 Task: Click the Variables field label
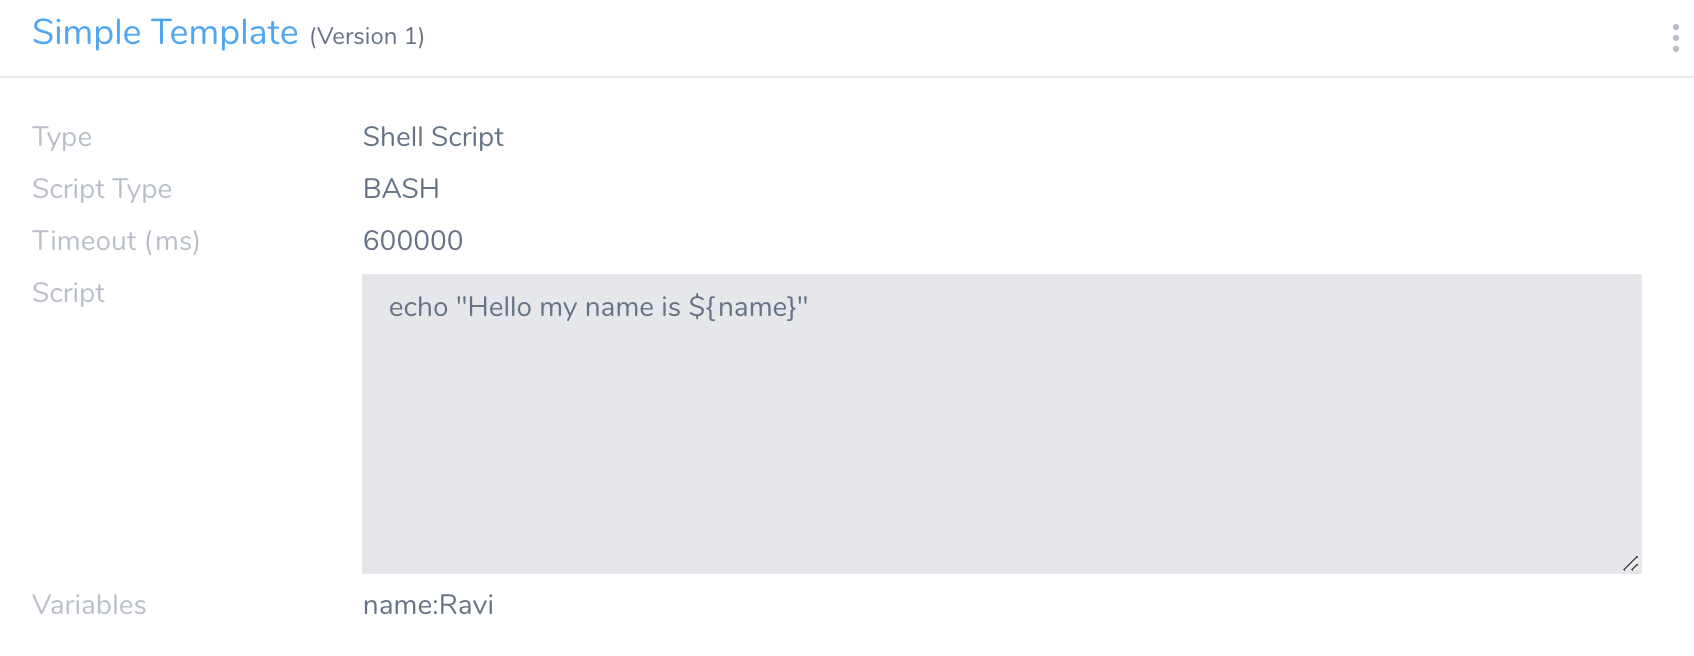click(89, 605)
